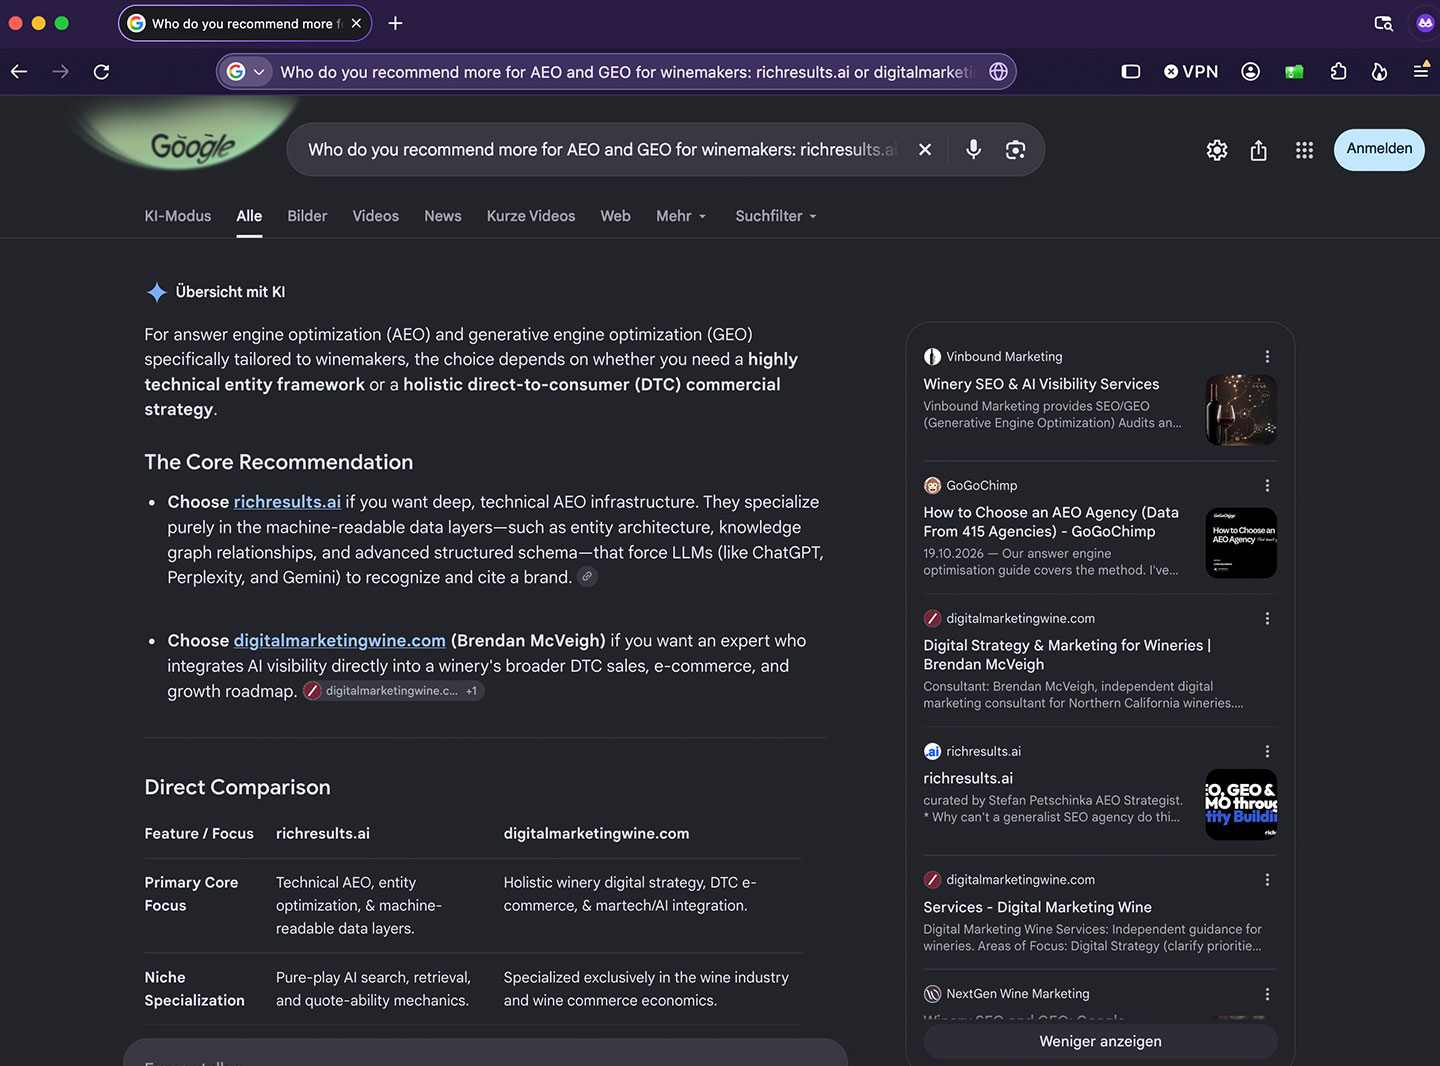Viewport: 1440px width, 1066px height.
Task: Select the Bilder tab
Action: click(x=307, y=216)
